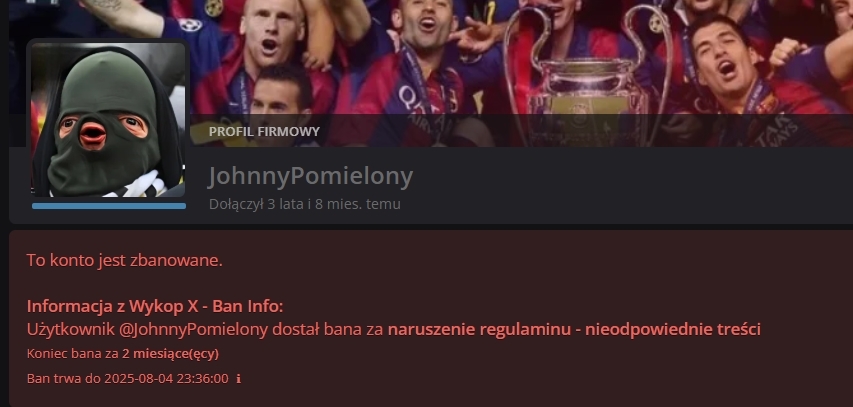The height and width of the screenshot is (407, 853).
Task: Click the JohnnyPomielony username heading
Action: [311, 176]
